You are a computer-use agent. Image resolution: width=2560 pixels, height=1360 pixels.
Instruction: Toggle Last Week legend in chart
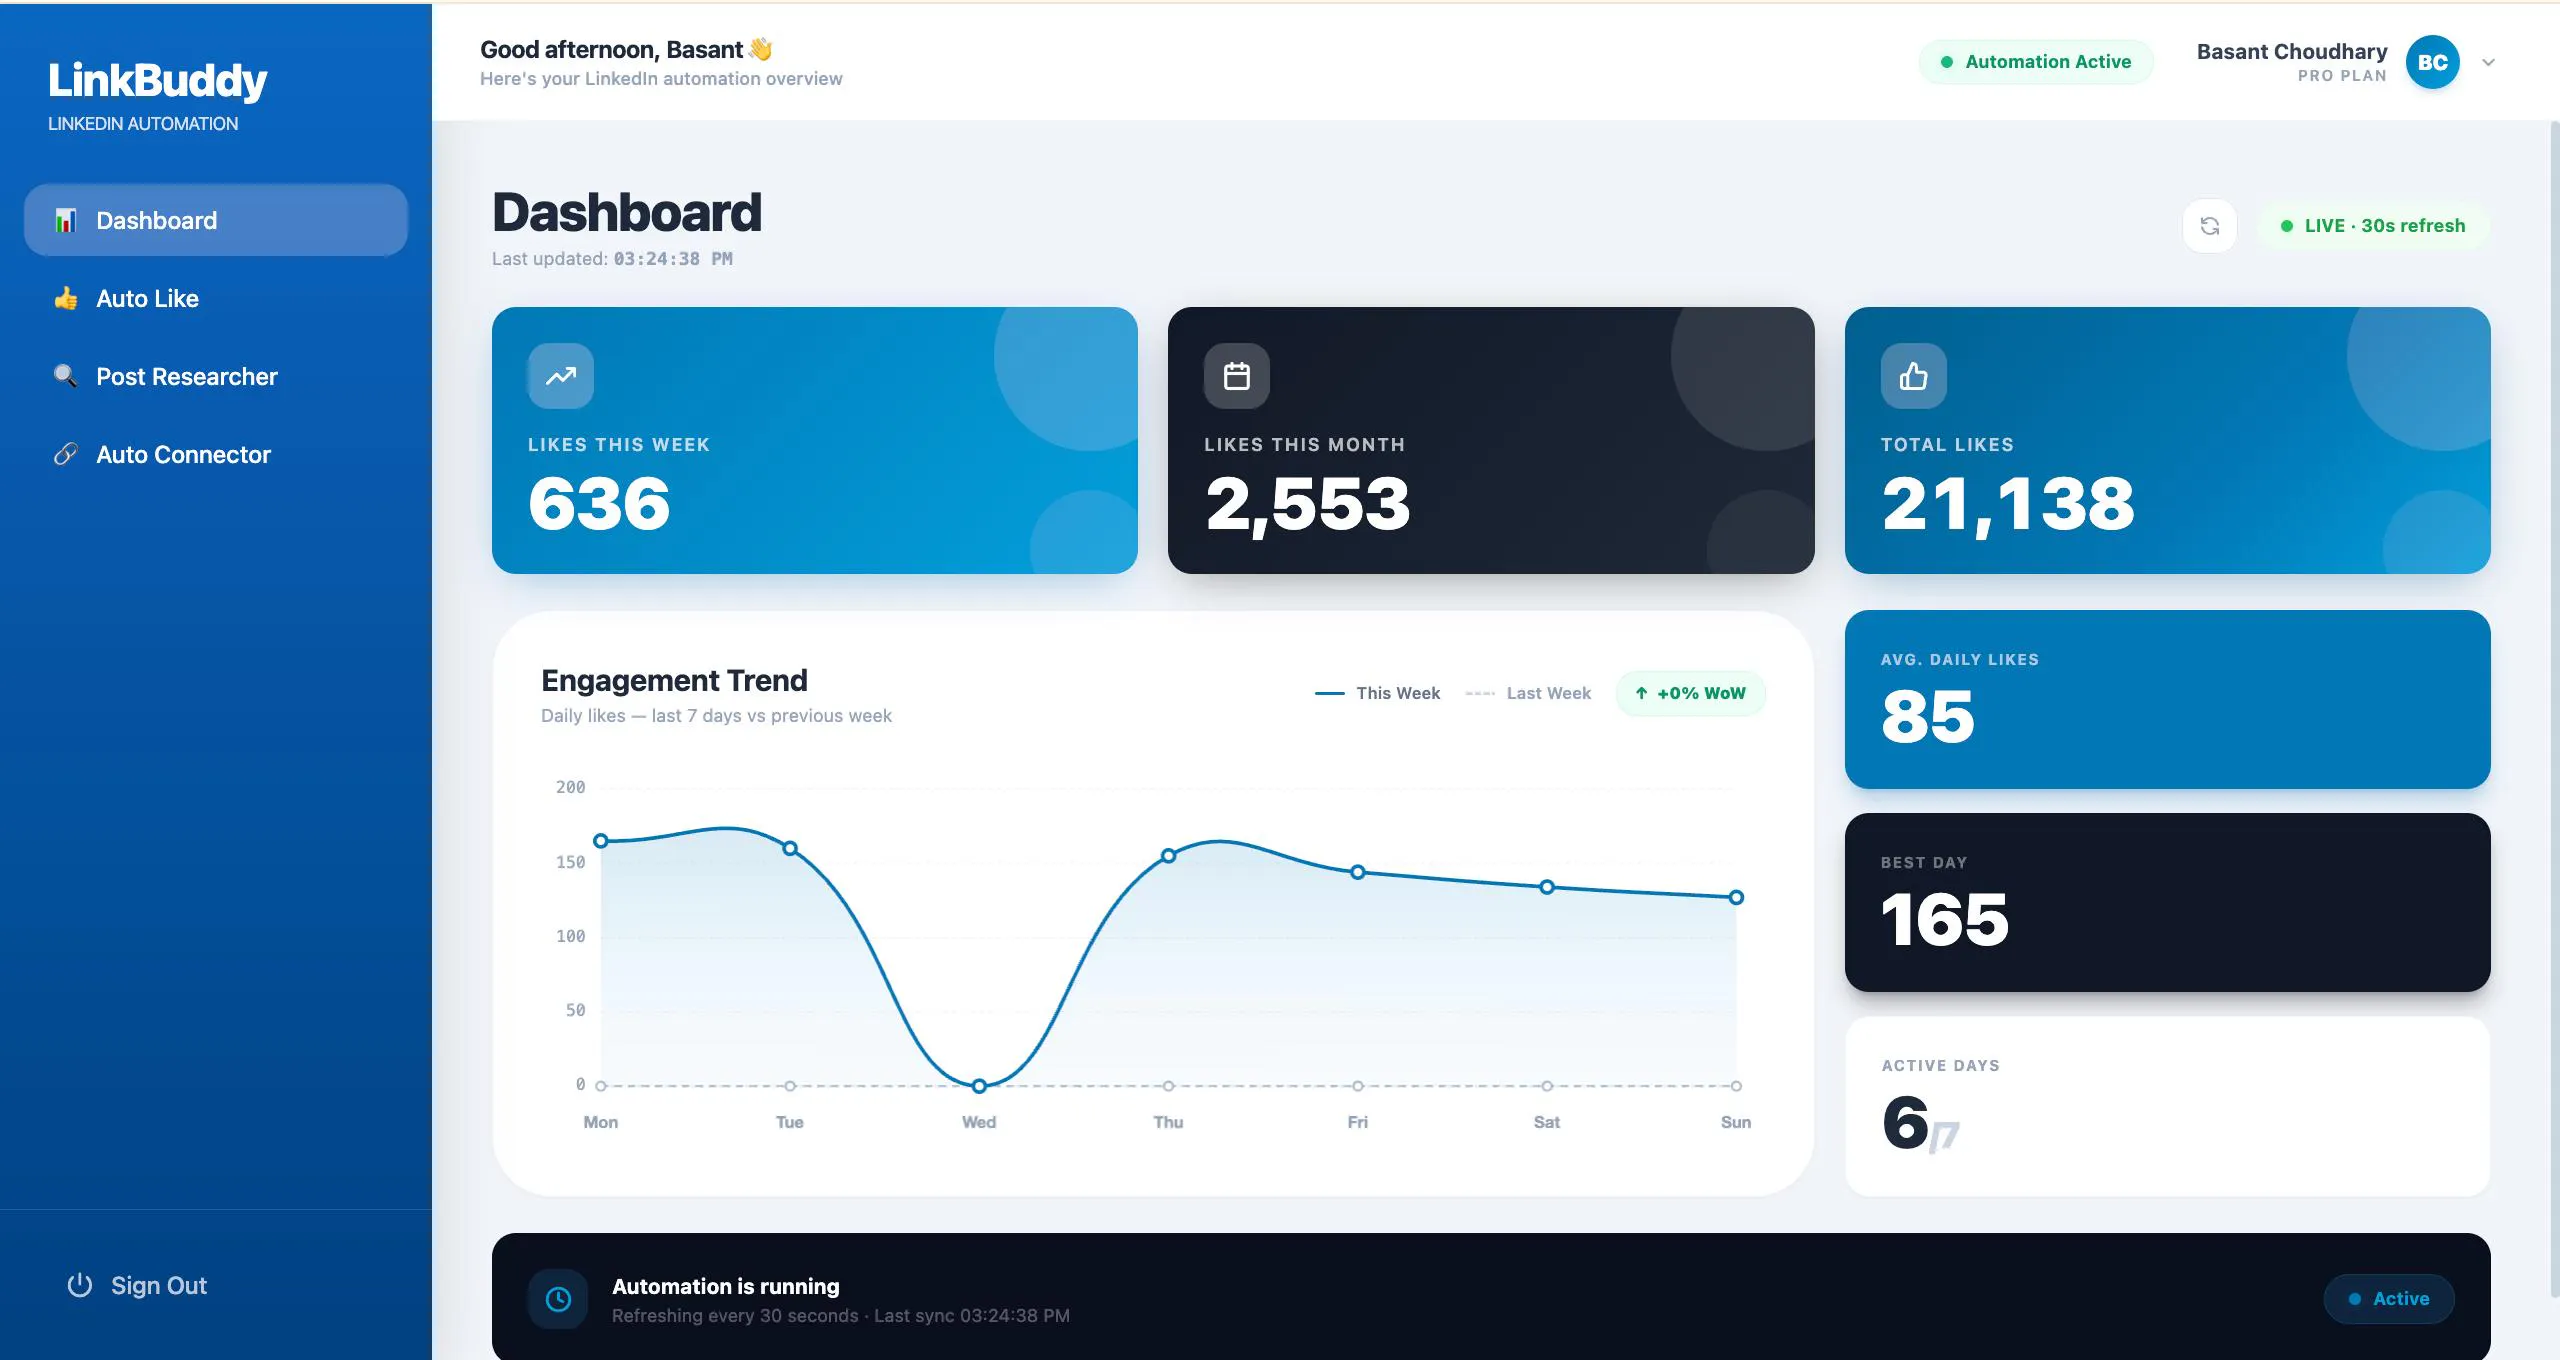[x=1528, y=693]
